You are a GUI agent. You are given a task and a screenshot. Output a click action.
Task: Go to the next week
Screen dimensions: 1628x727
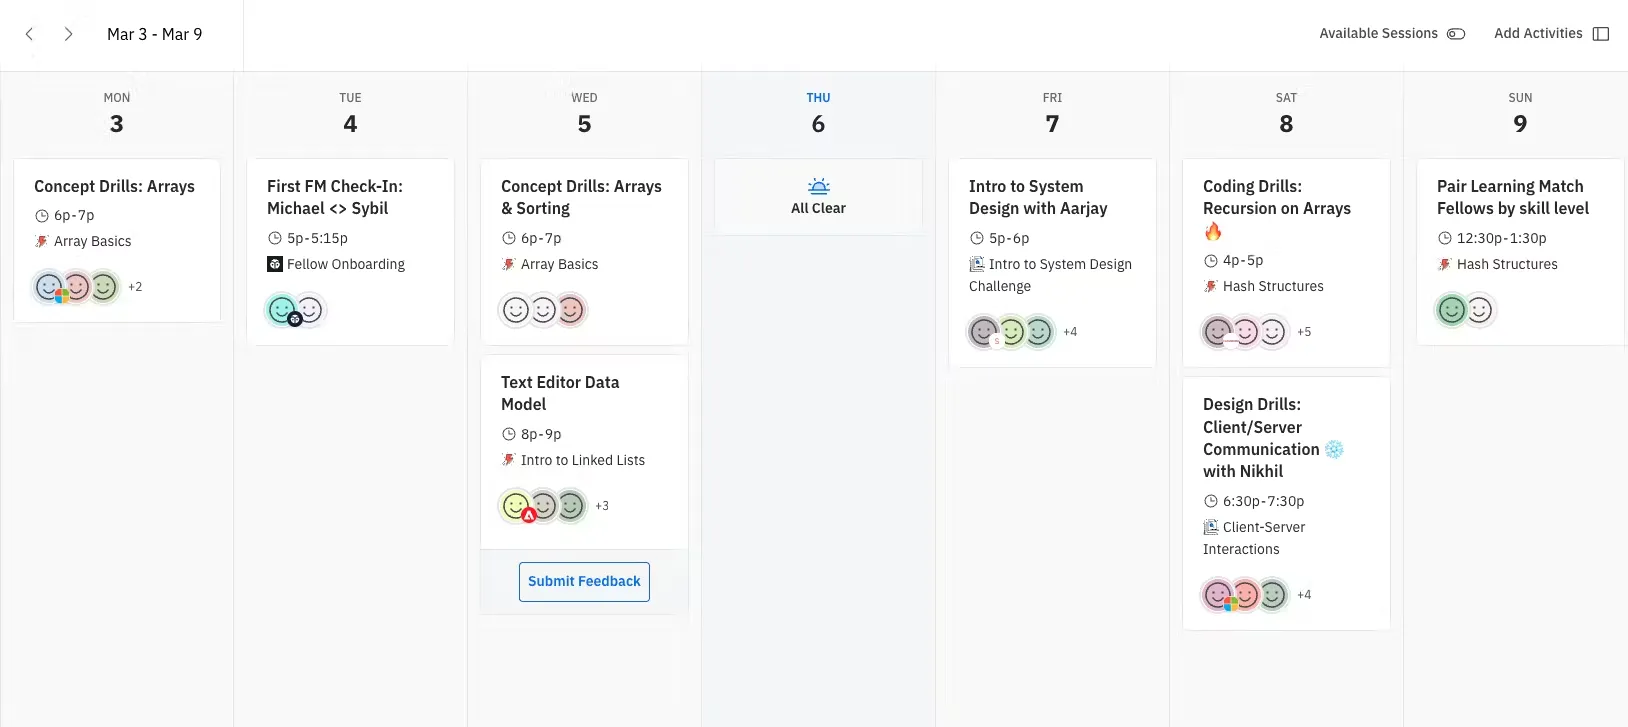[x=68, y=34]
